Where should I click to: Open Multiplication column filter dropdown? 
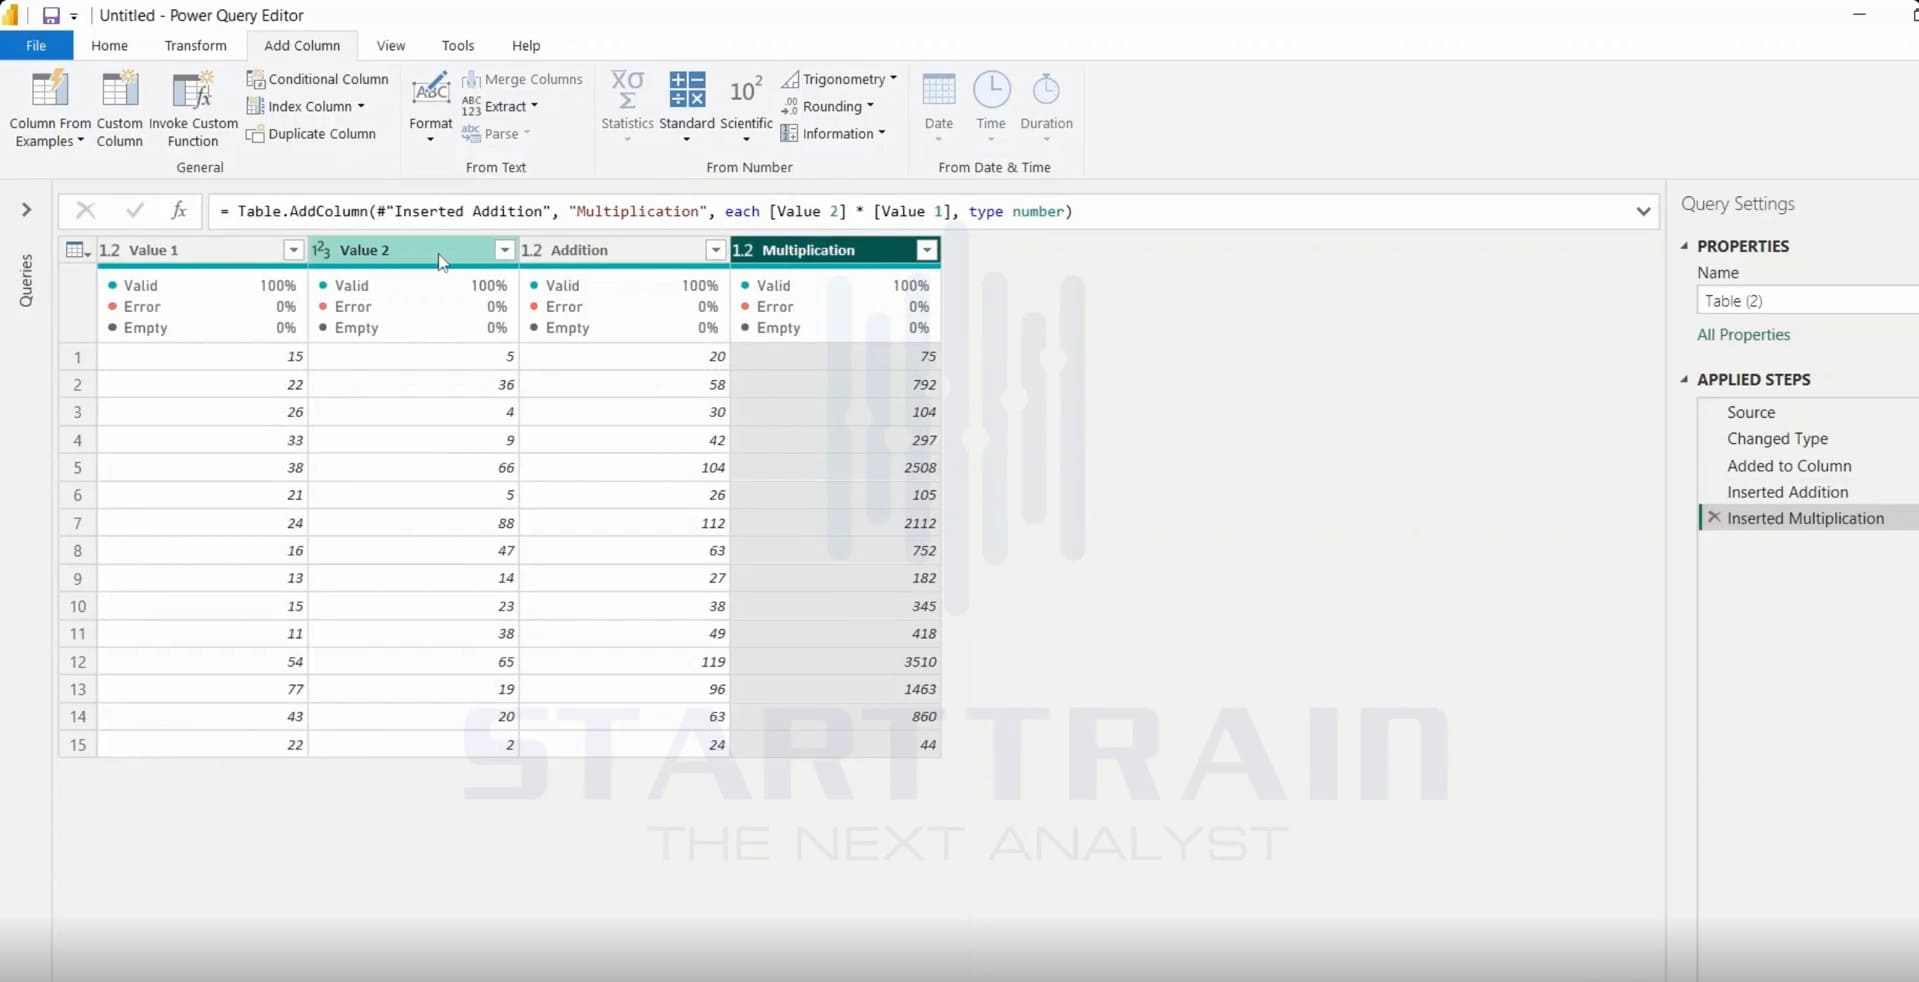(927, 250)
